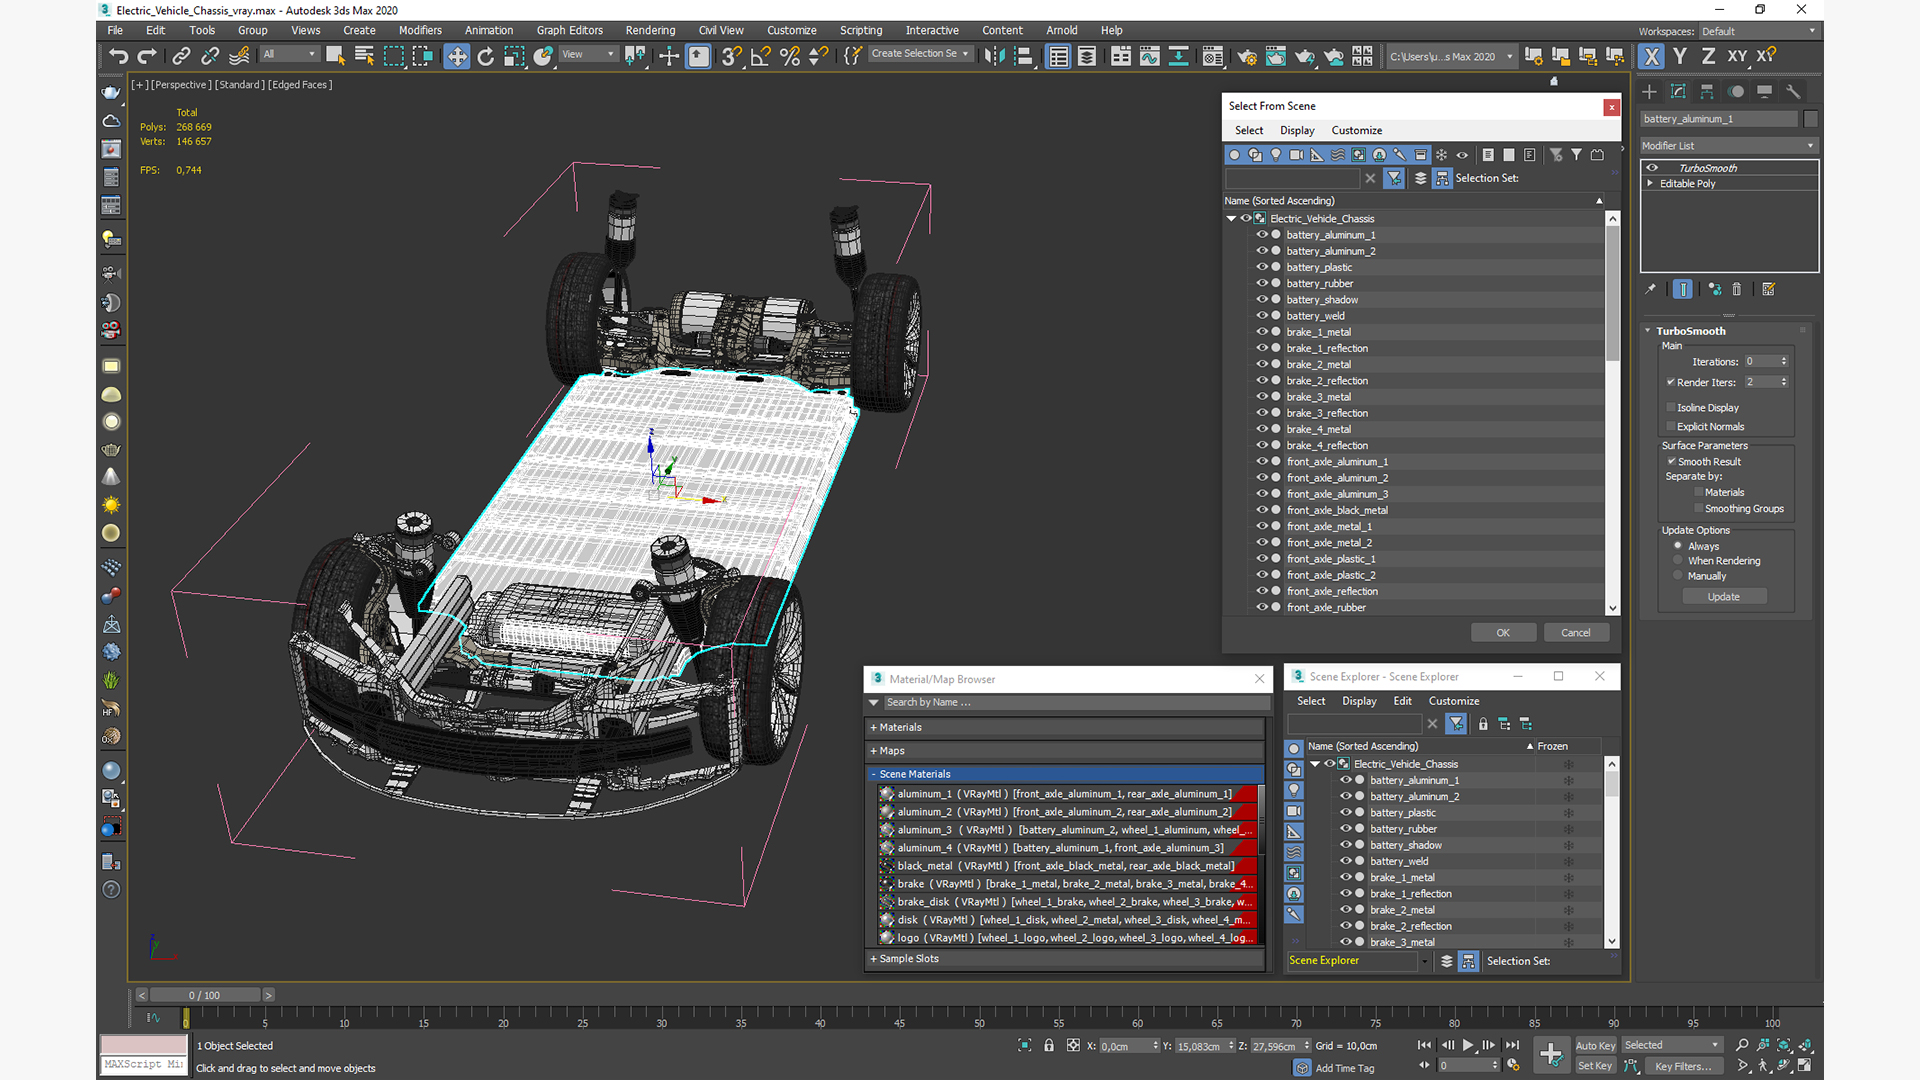Switch to the Create command panel tab

[1650, 91]
